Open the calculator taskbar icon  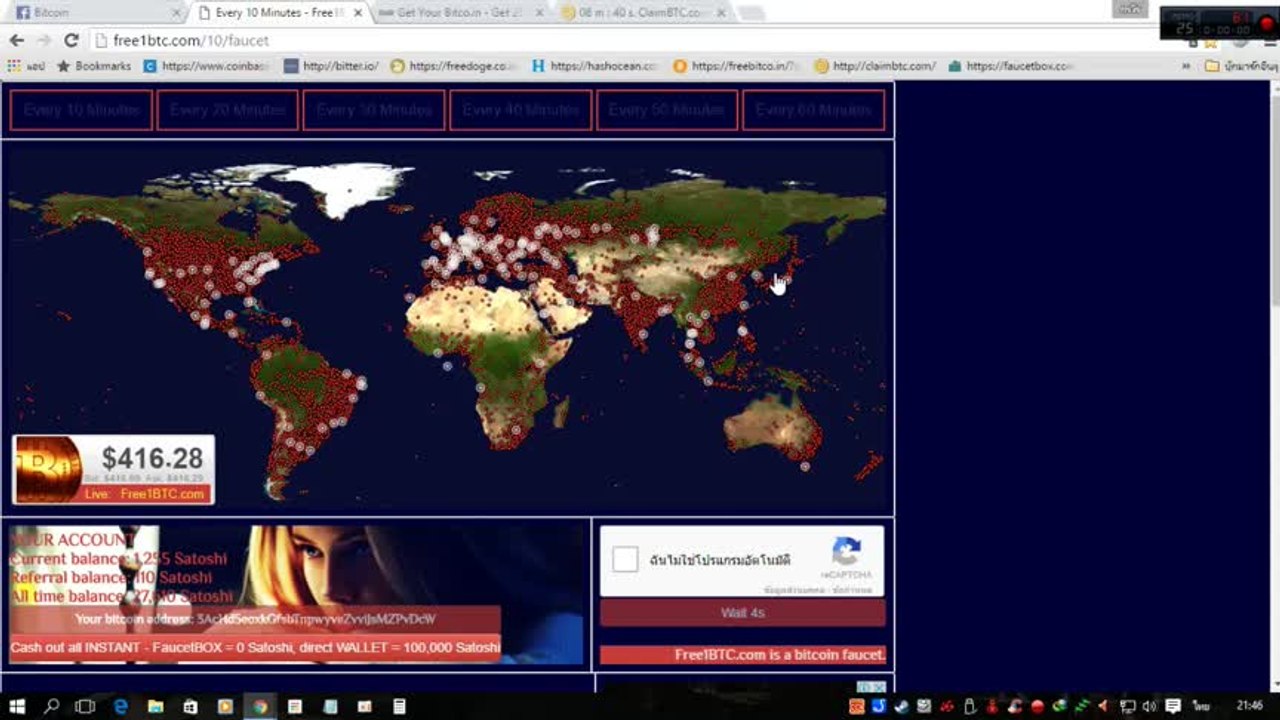tap(399, 706)
